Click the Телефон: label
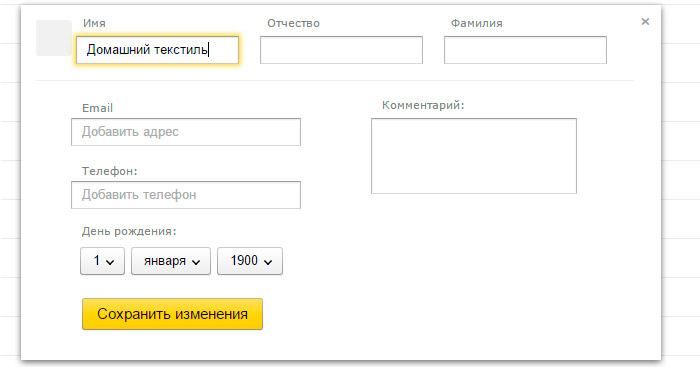This screenshot has height=371, width=700. [109, 171]
